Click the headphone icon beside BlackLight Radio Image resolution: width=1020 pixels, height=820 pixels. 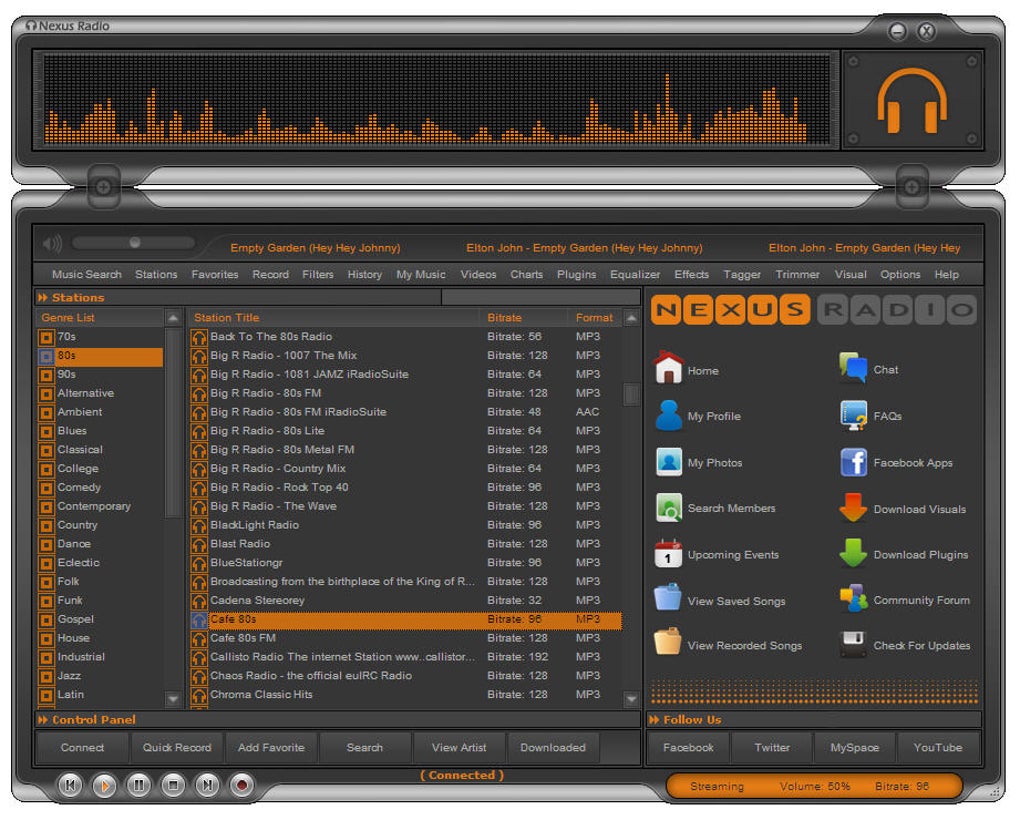click(x=199, y=525)
